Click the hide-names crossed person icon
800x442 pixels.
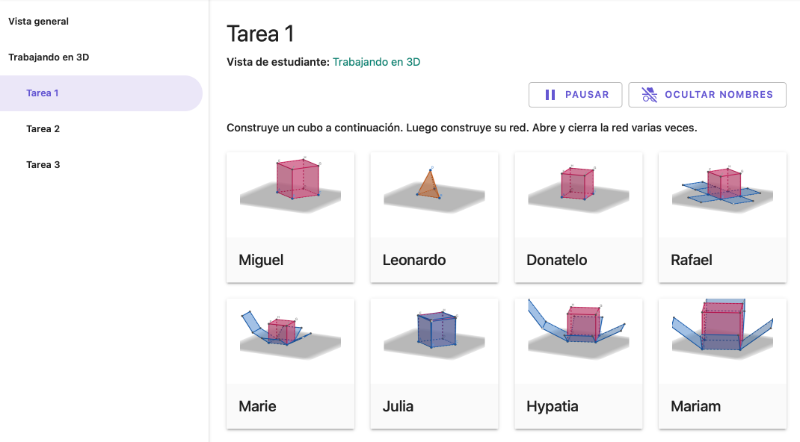pos(649,95)
